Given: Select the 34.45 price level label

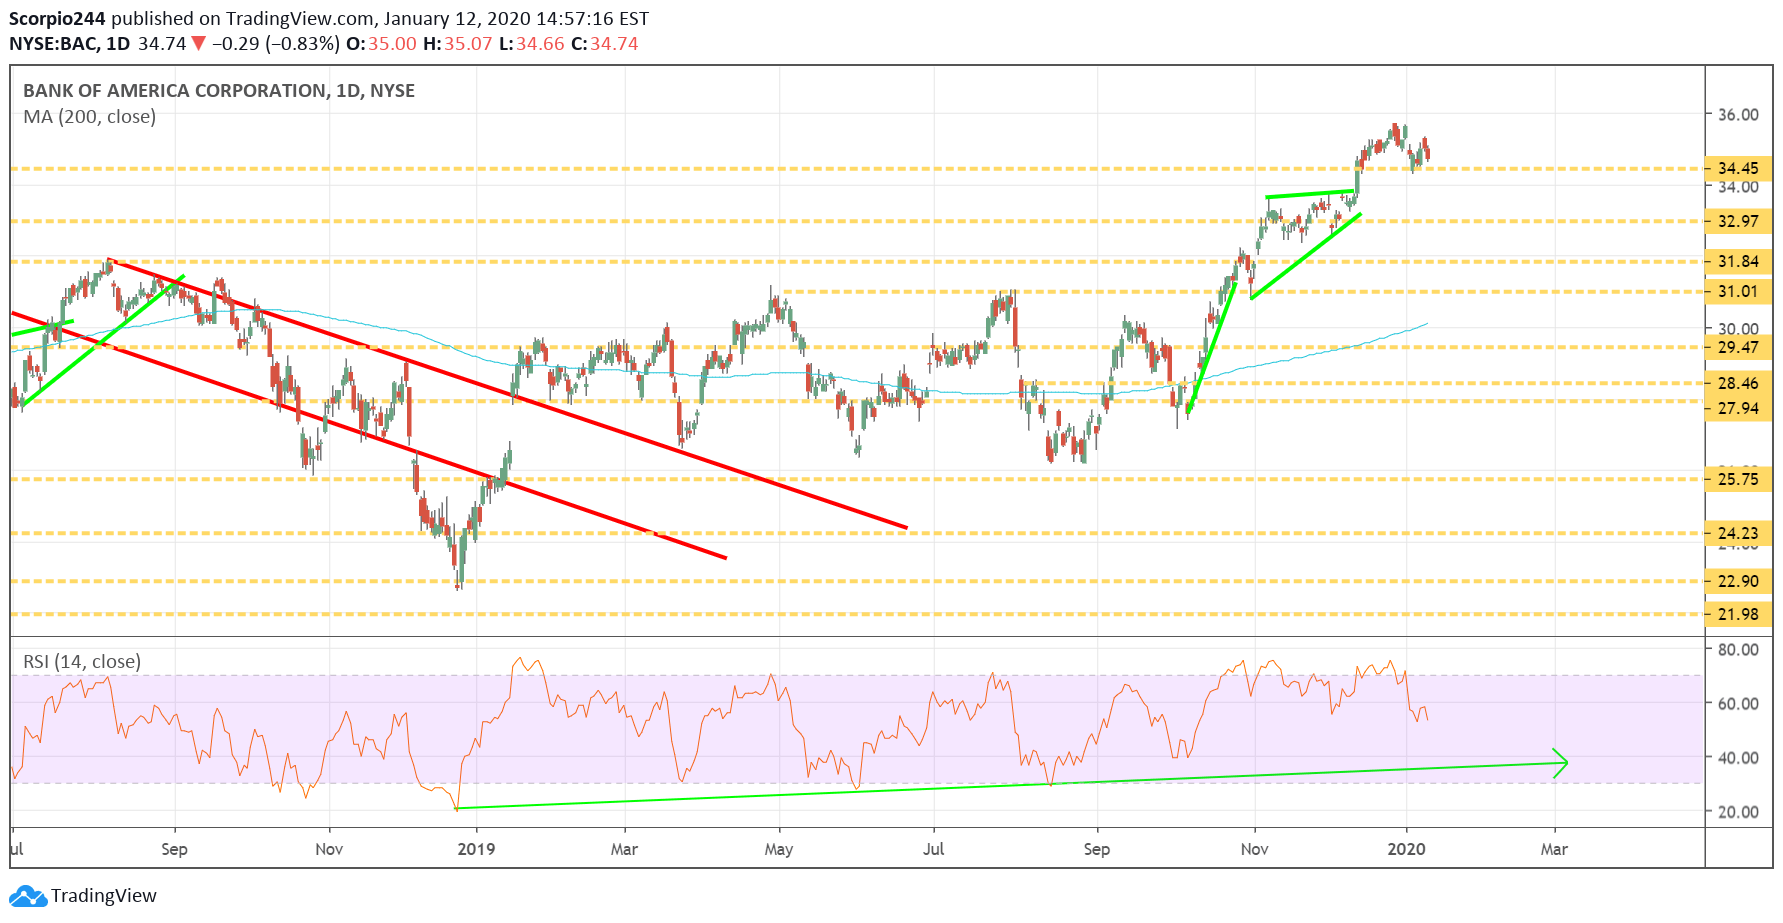Looking at the screenshot, I should coord(1738,168).
